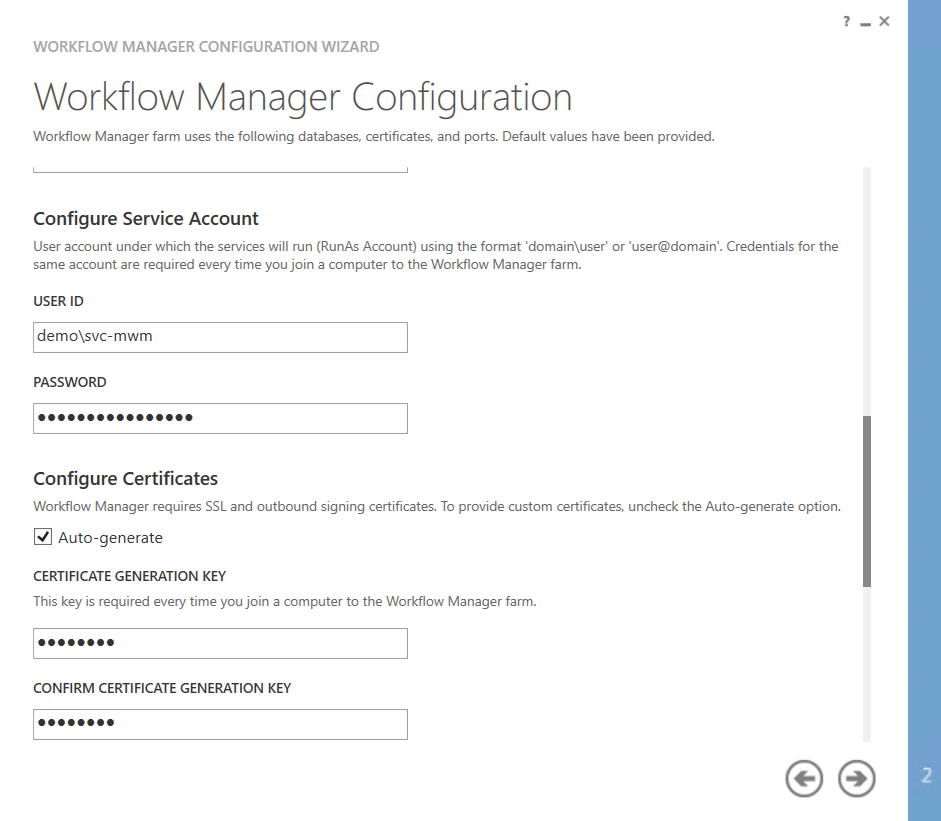941x821 pixels.
Task: Click the circular next-page arrow at bottom right
Action: (856, 778)
